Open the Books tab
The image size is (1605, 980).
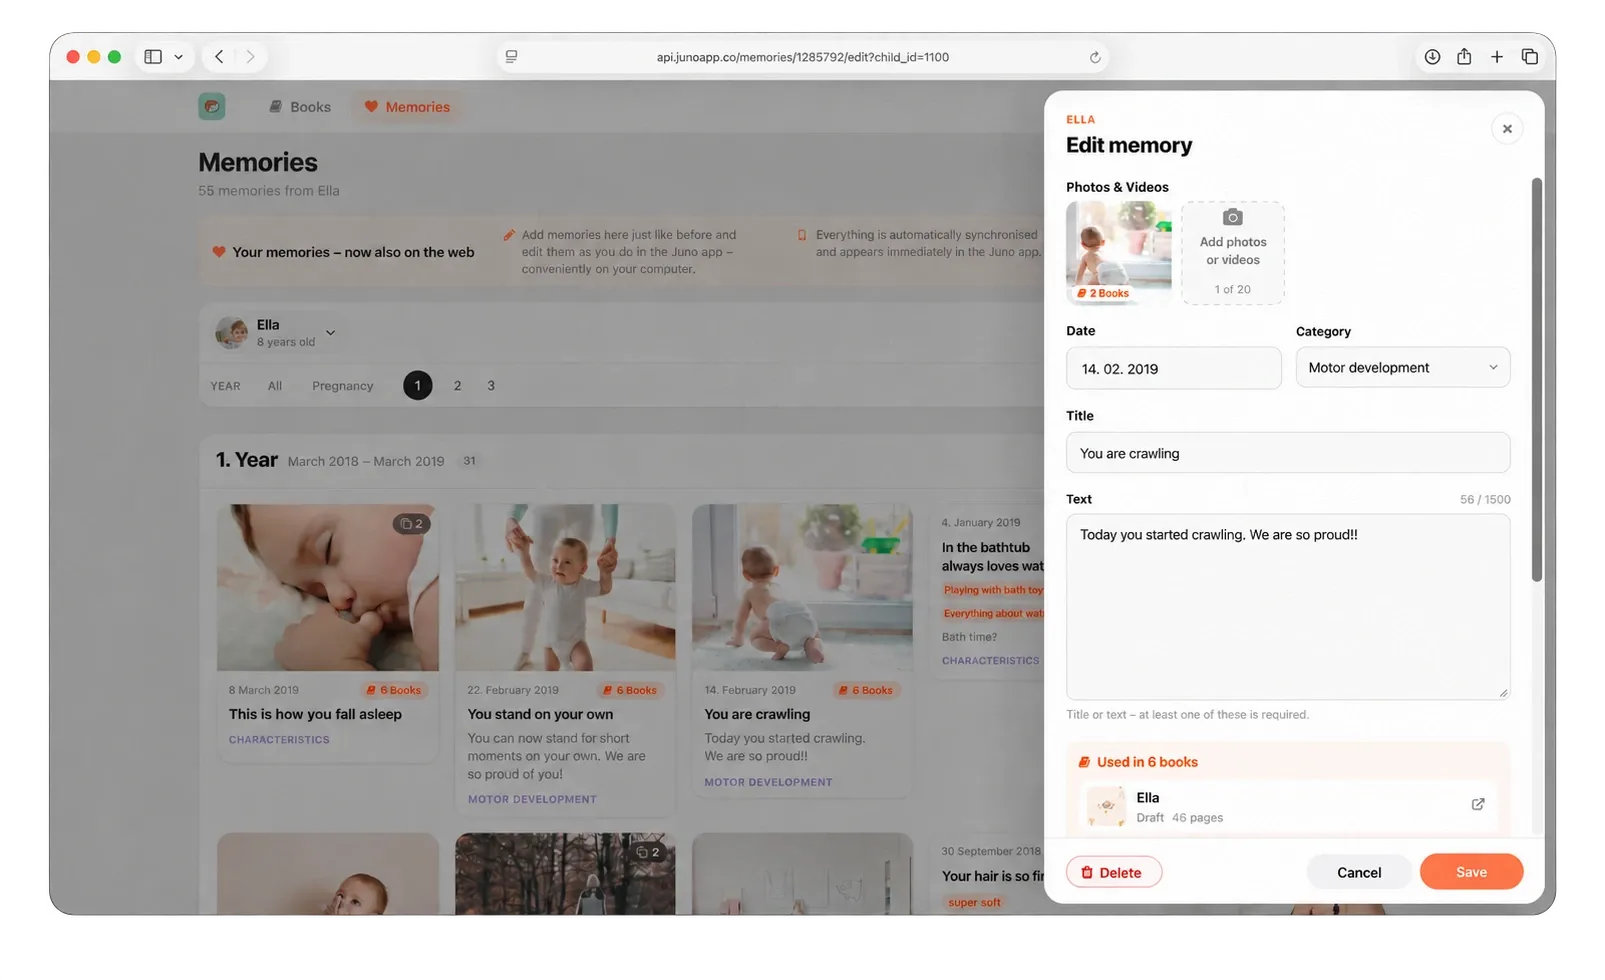coord(300,107)
